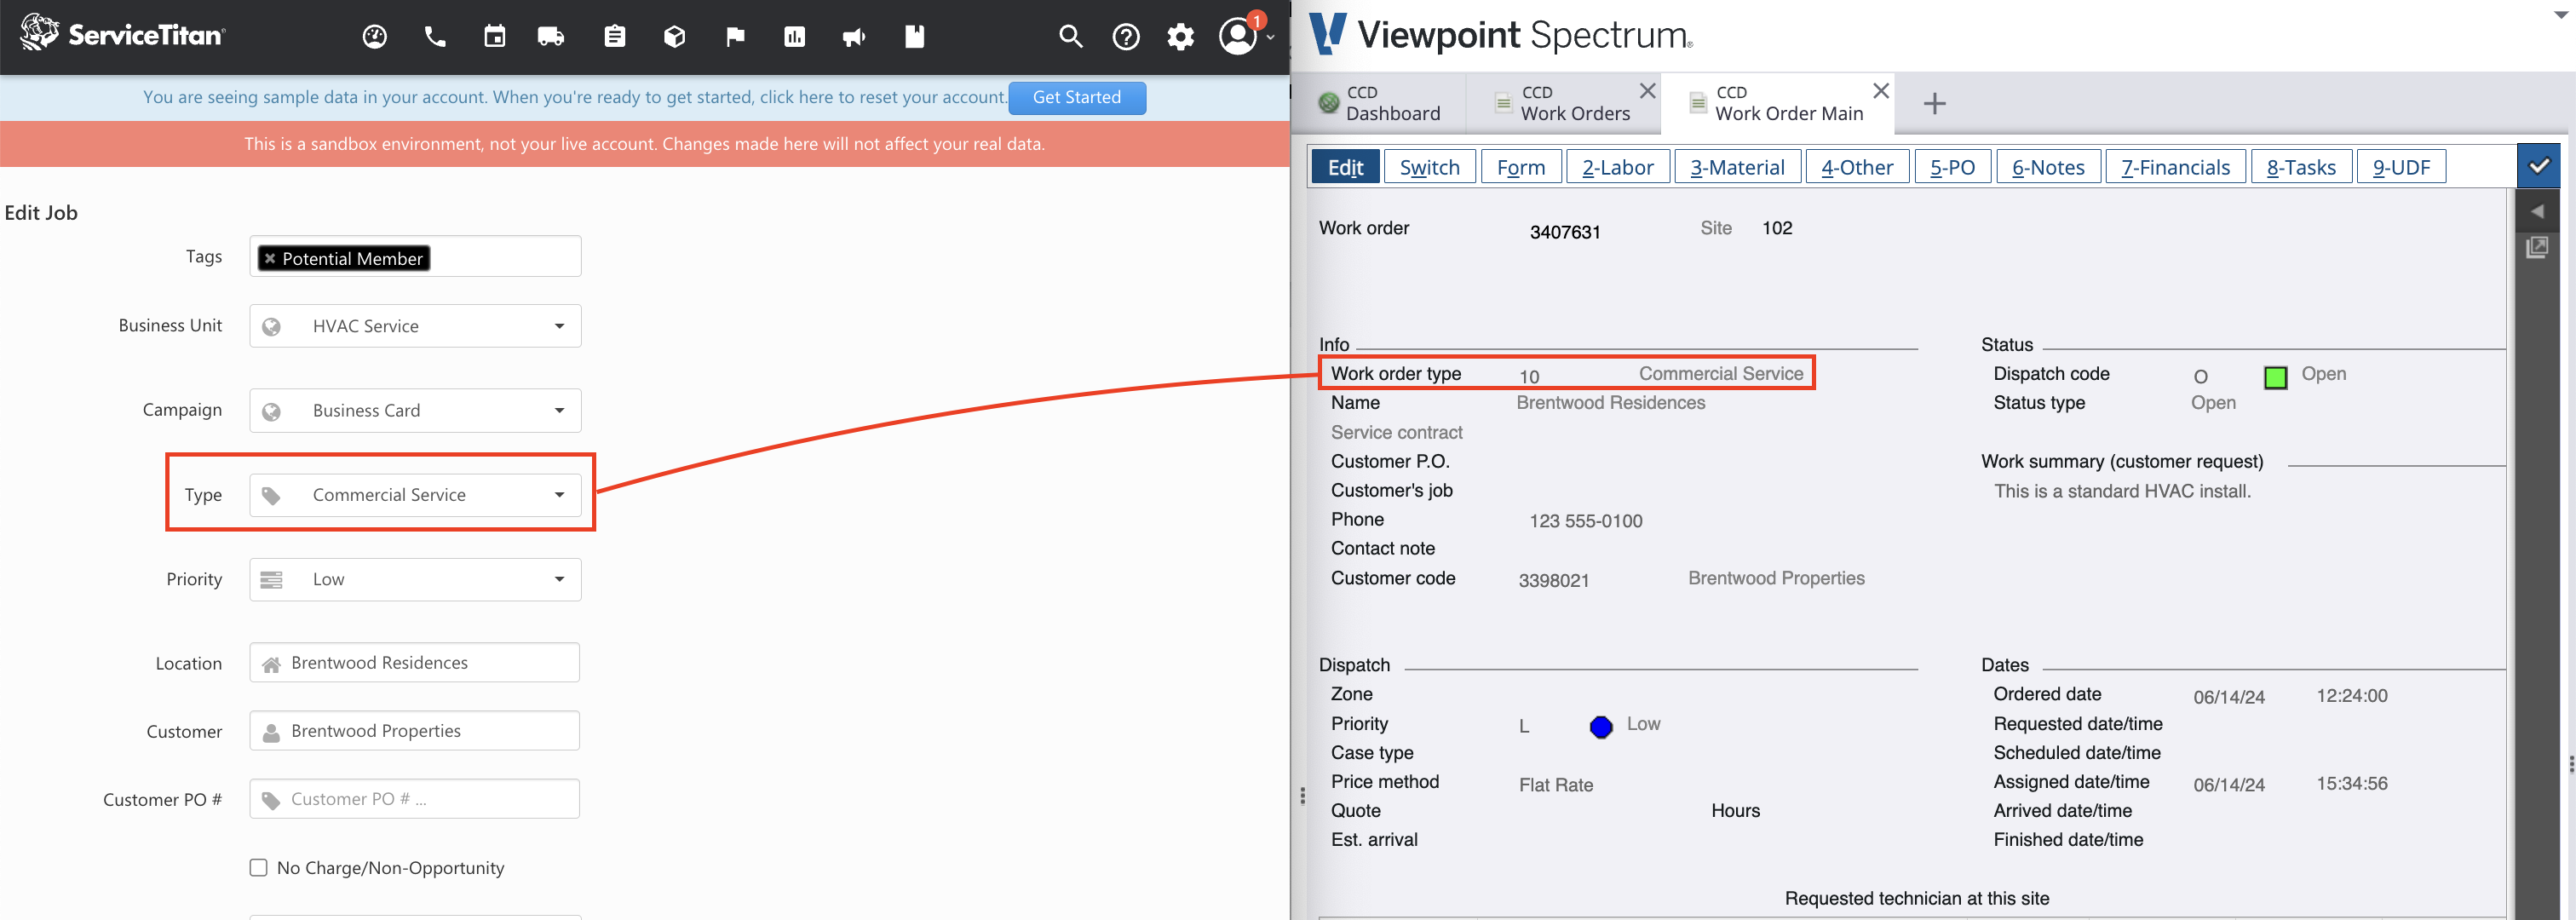
Task: Collapse the Spectrum side panel arrow
Action: click(2537, 212)
